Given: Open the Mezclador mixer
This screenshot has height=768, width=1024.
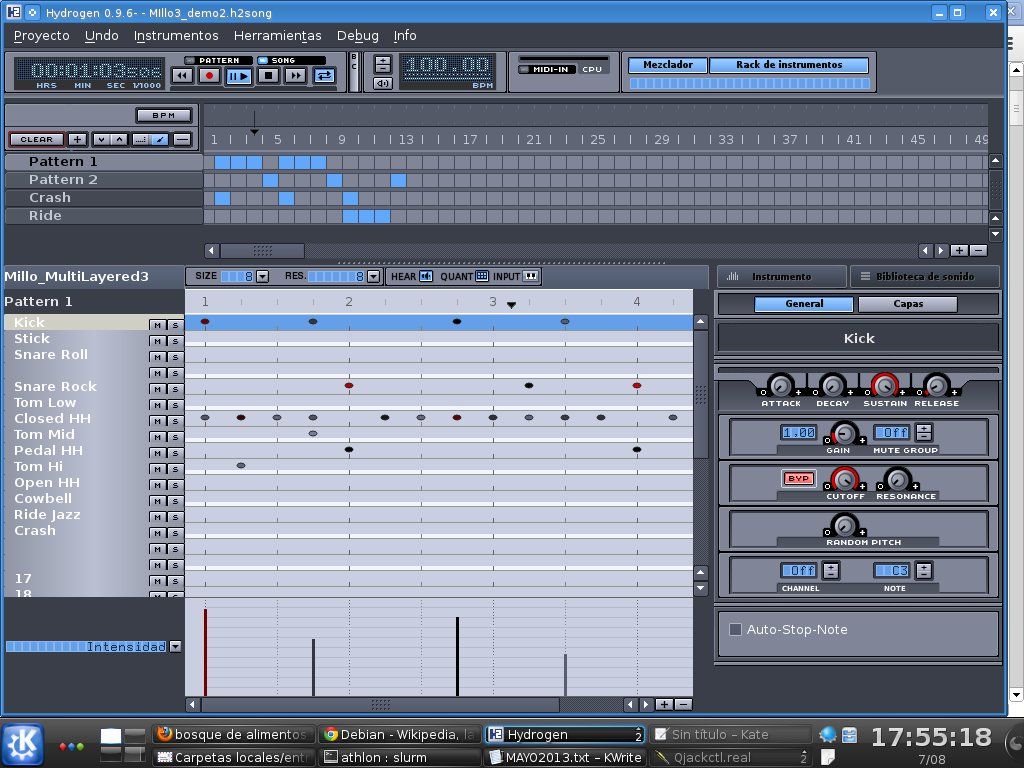Looking at the screenshot, I should [x=667, y=65].
